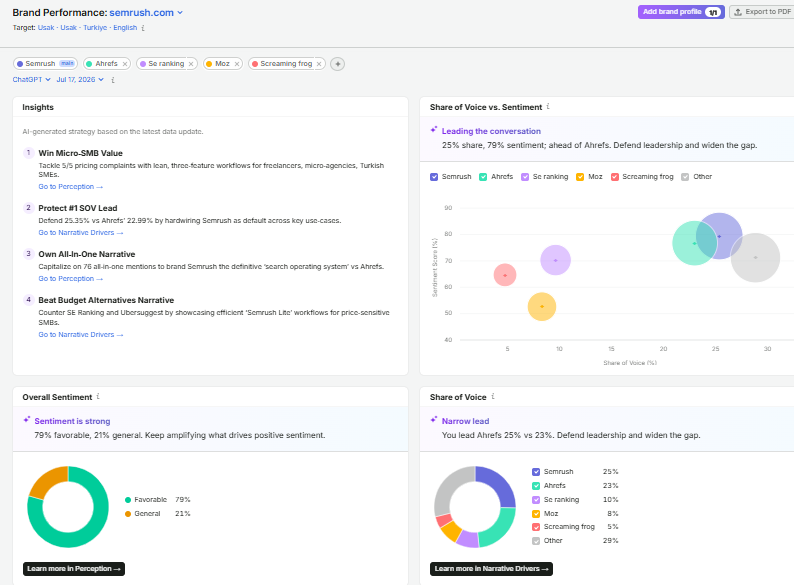Click the sparkle icon beside Sentiment is strong
Screen dimensions: 794x585
tap(26, 420)
